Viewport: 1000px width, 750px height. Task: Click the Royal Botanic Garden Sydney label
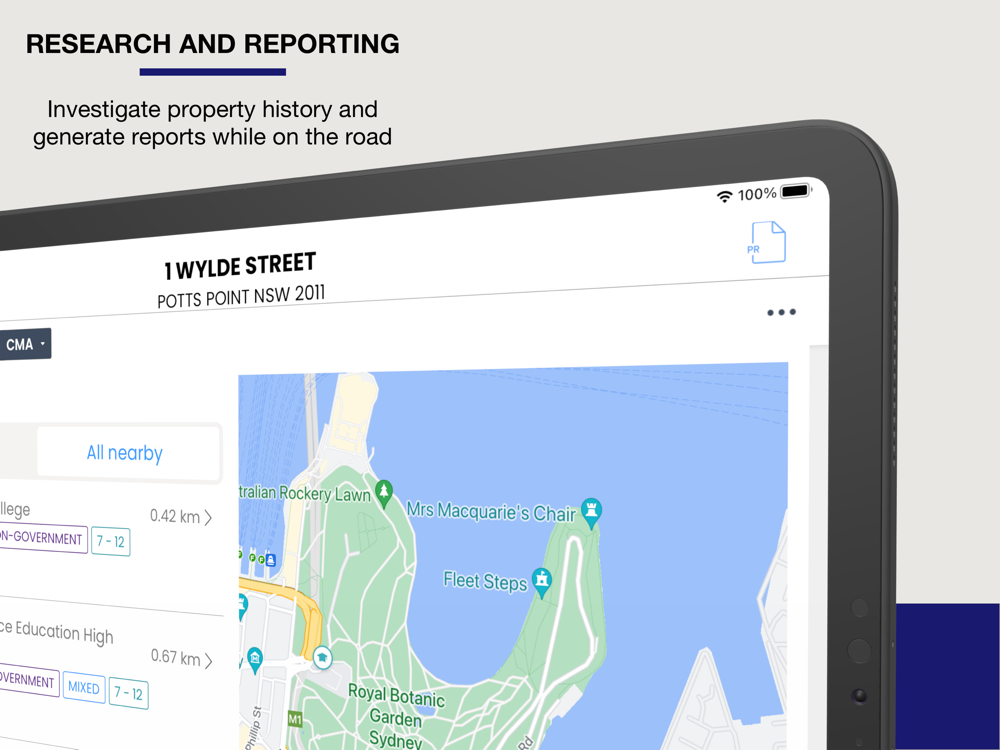[397, 716]
